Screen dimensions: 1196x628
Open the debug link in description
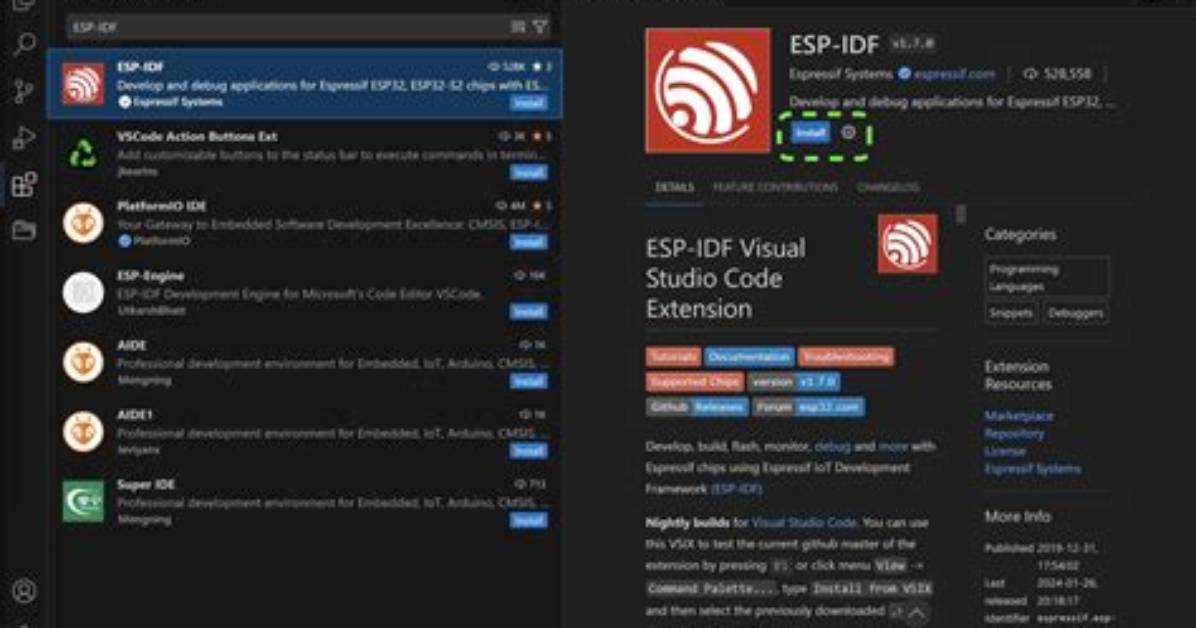[x=832, y=446]
